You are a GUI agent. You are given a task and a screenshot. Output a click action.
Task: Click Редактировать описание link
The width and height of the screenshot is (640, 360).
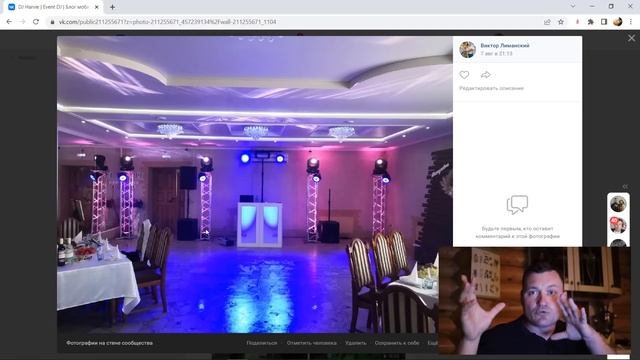tap(491, 88)
